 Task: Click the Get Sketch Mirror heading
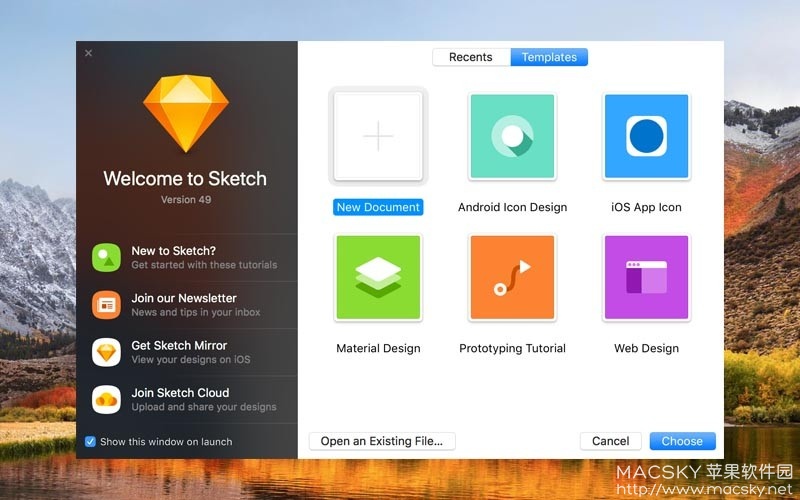coord(179,345)
